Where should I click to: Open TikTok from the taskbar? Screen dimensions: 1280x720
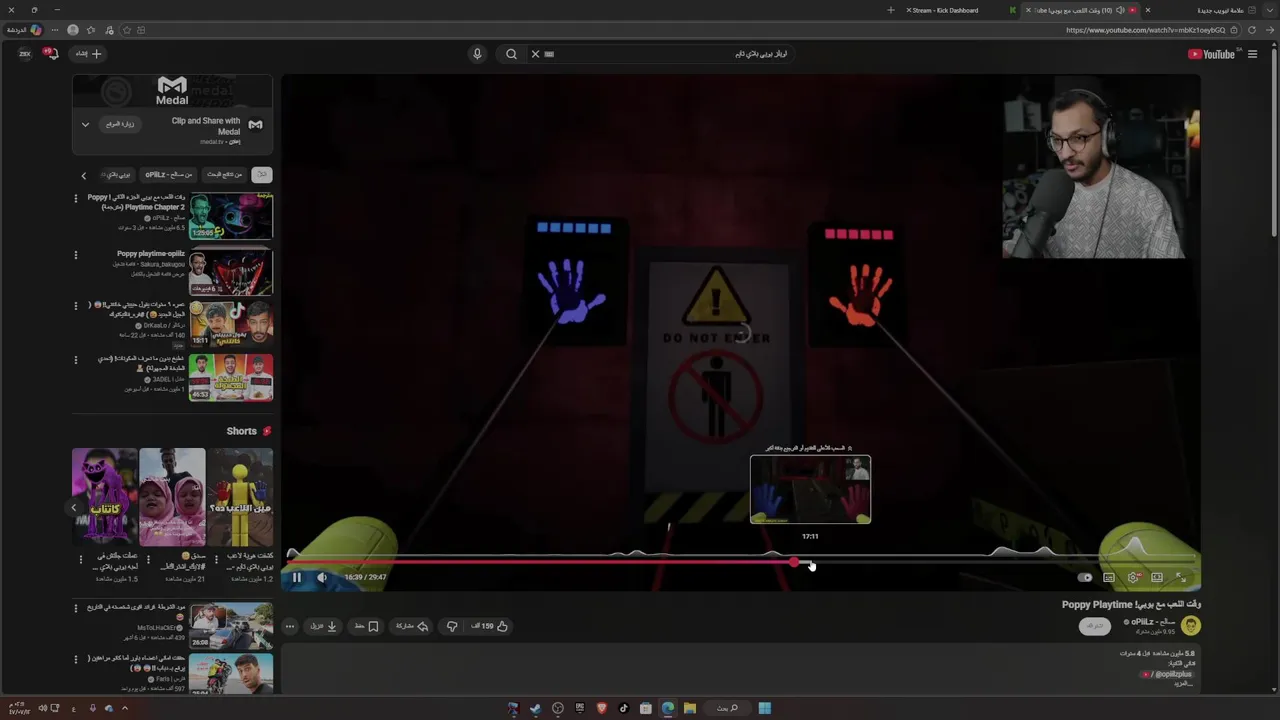click(624, 708)
